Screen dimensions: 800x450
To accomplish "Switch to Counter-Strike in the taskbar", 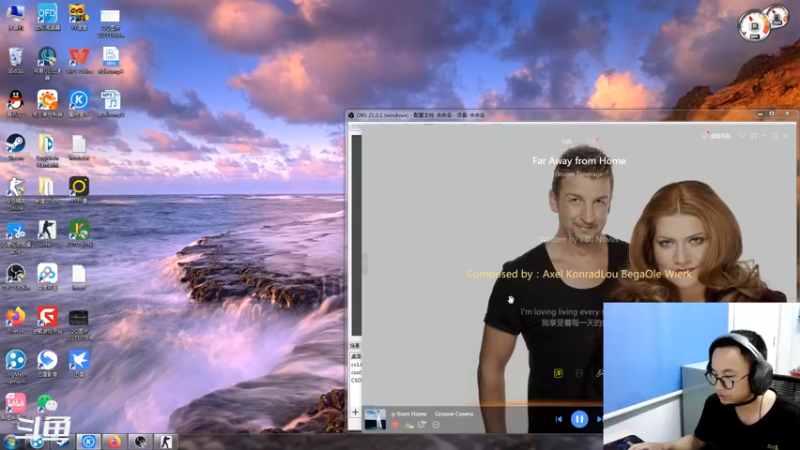I will click(166, 442).
